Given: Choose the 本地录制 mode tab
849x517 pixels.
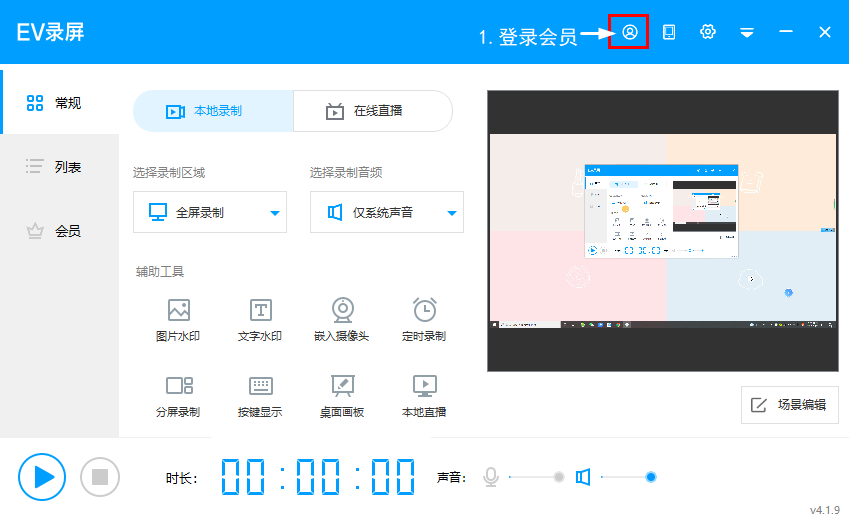Looking at the screenshot, I should [x=213, y=111].
